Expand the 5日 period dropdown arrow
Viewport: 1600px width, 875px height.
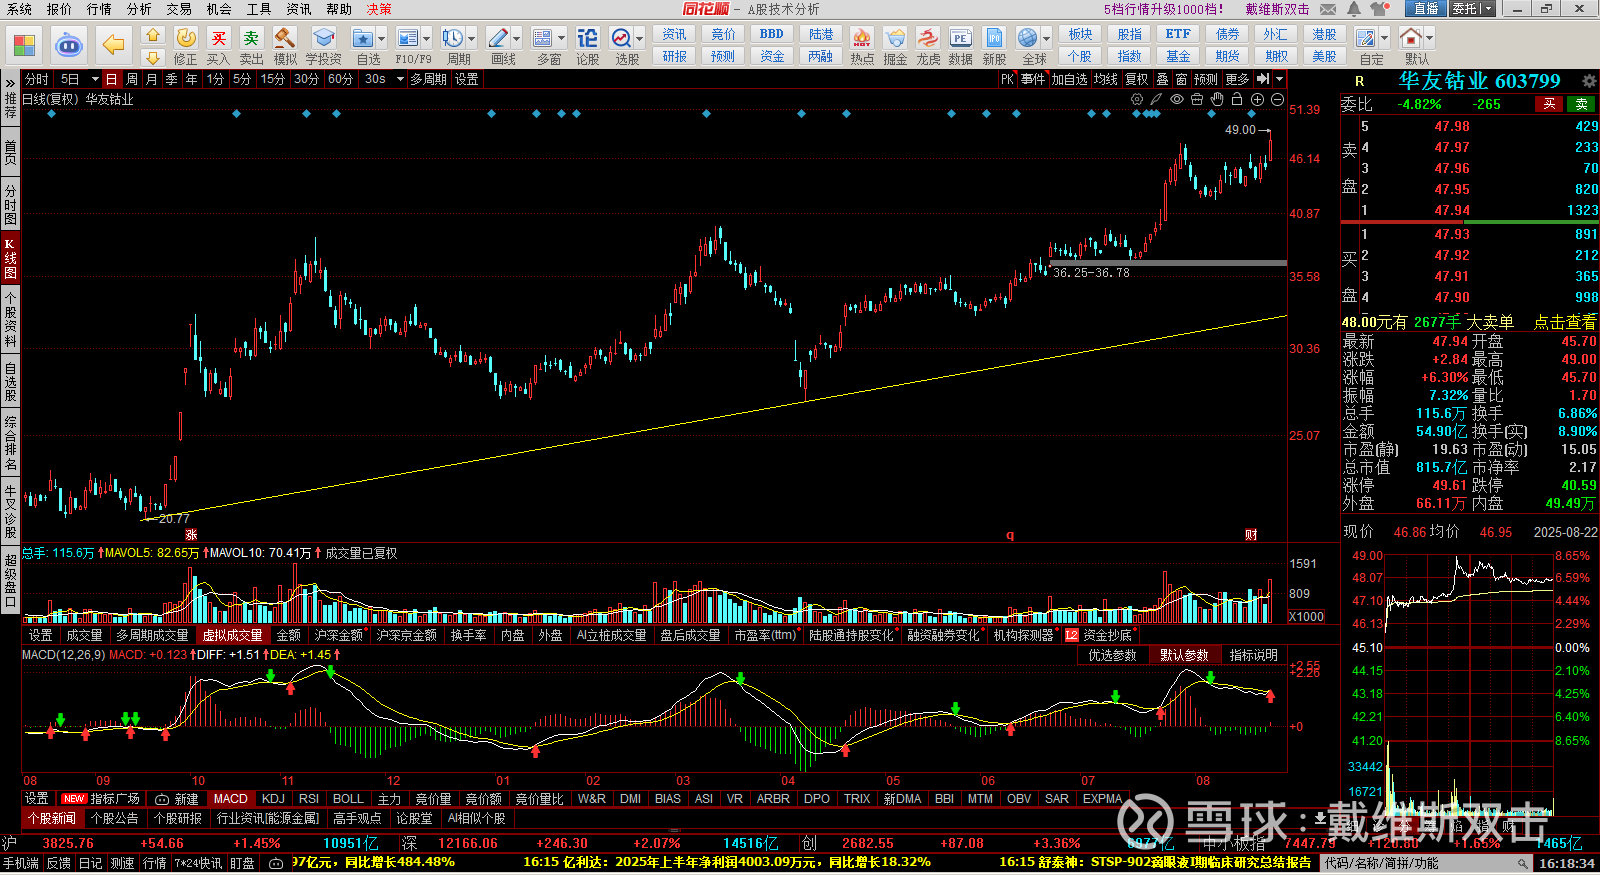[95, 79]
